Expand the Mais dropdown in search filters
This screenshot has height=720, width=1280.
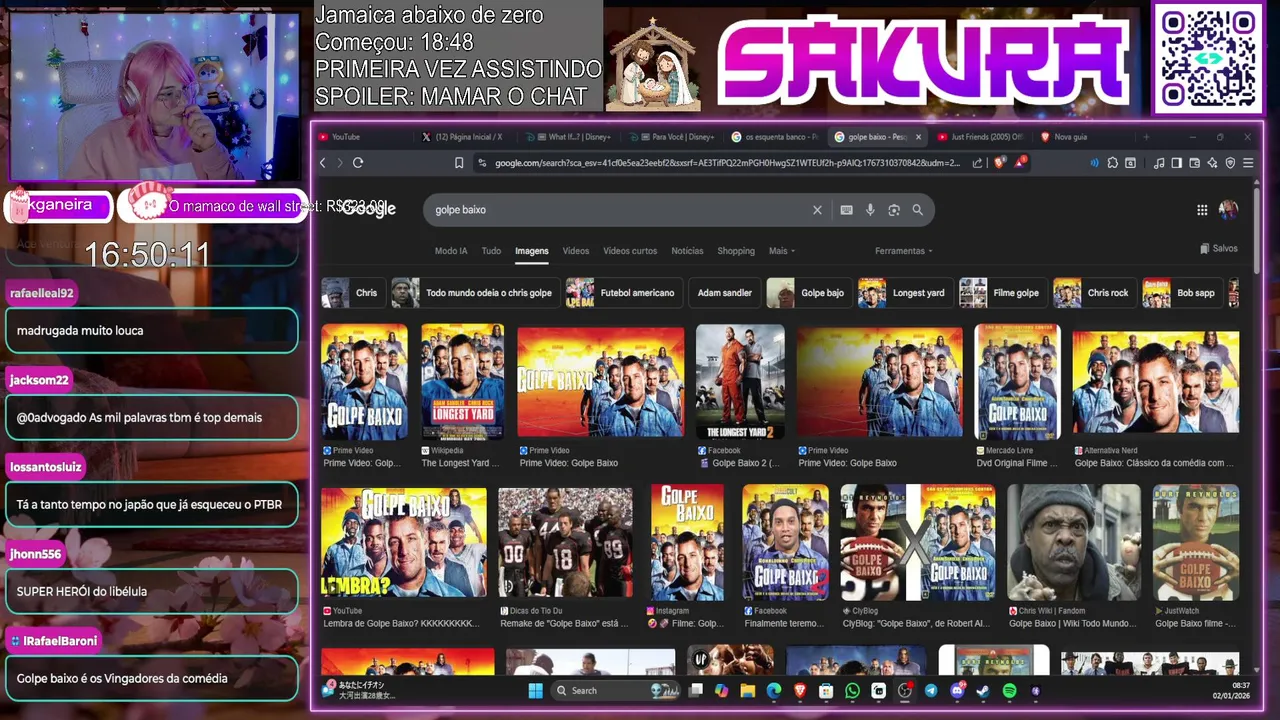782,251
